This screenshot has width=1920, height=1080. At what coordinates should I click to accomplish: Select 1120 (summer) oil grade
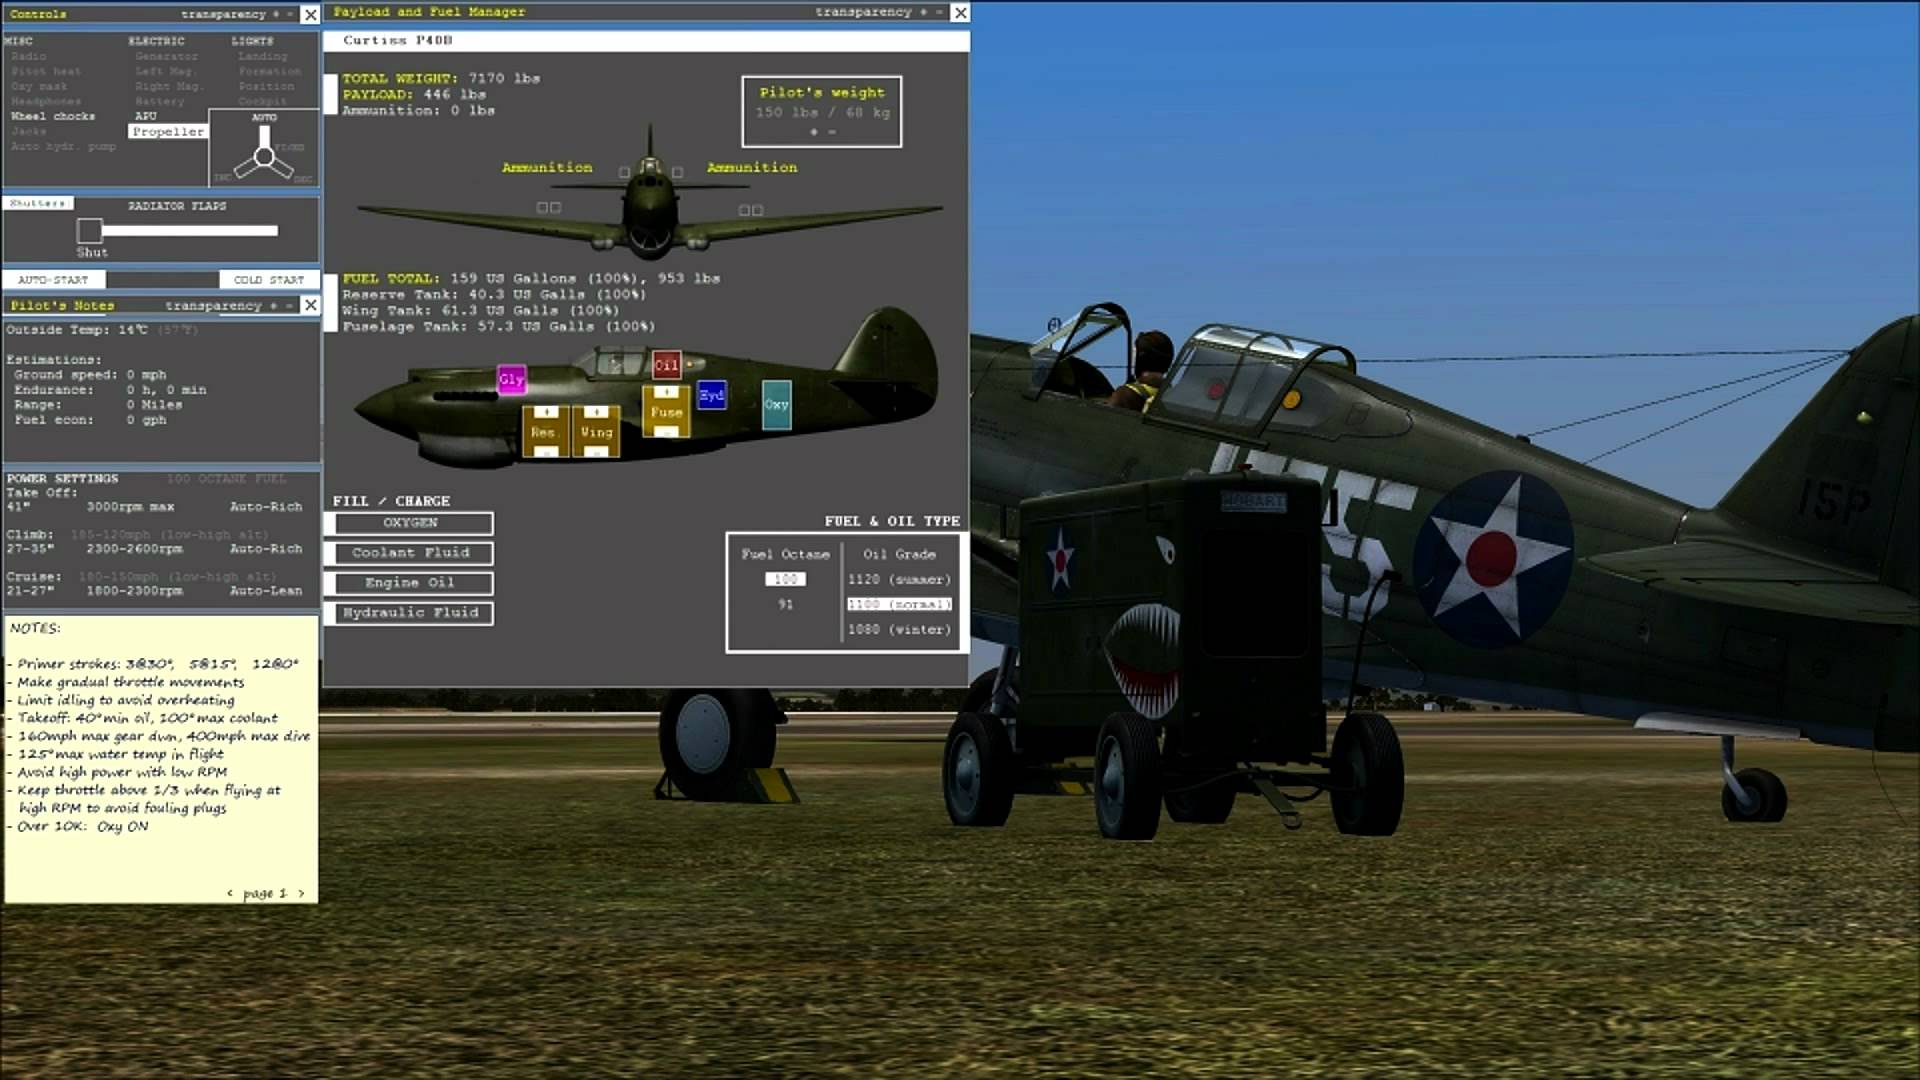pos(899,579)
